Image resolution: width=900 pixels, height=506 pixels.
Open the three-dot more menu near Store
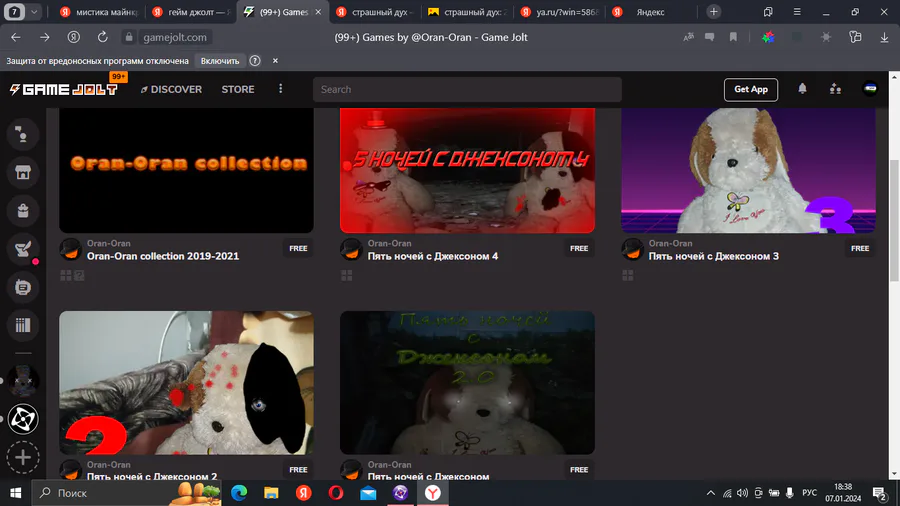point(281,89)
